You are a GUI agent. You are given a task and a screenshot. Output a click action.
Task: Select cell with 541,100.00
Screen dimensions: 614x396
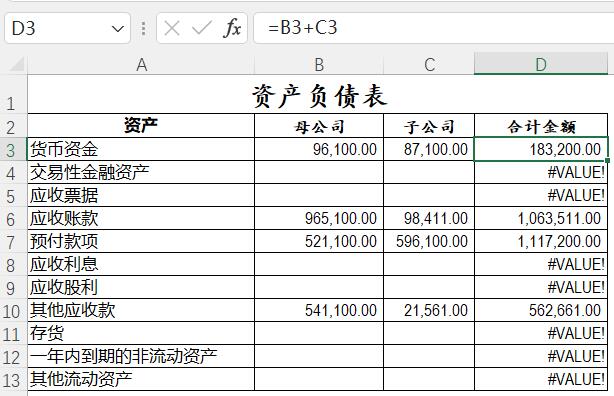tap(319, 310)
